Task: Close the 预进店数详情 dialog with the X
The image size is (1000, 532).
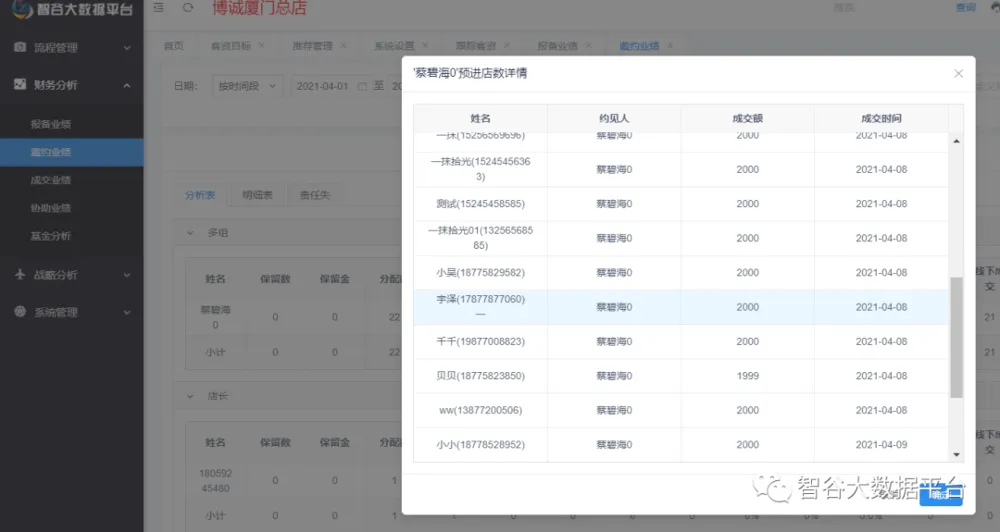Action: (x=958, y=74)
